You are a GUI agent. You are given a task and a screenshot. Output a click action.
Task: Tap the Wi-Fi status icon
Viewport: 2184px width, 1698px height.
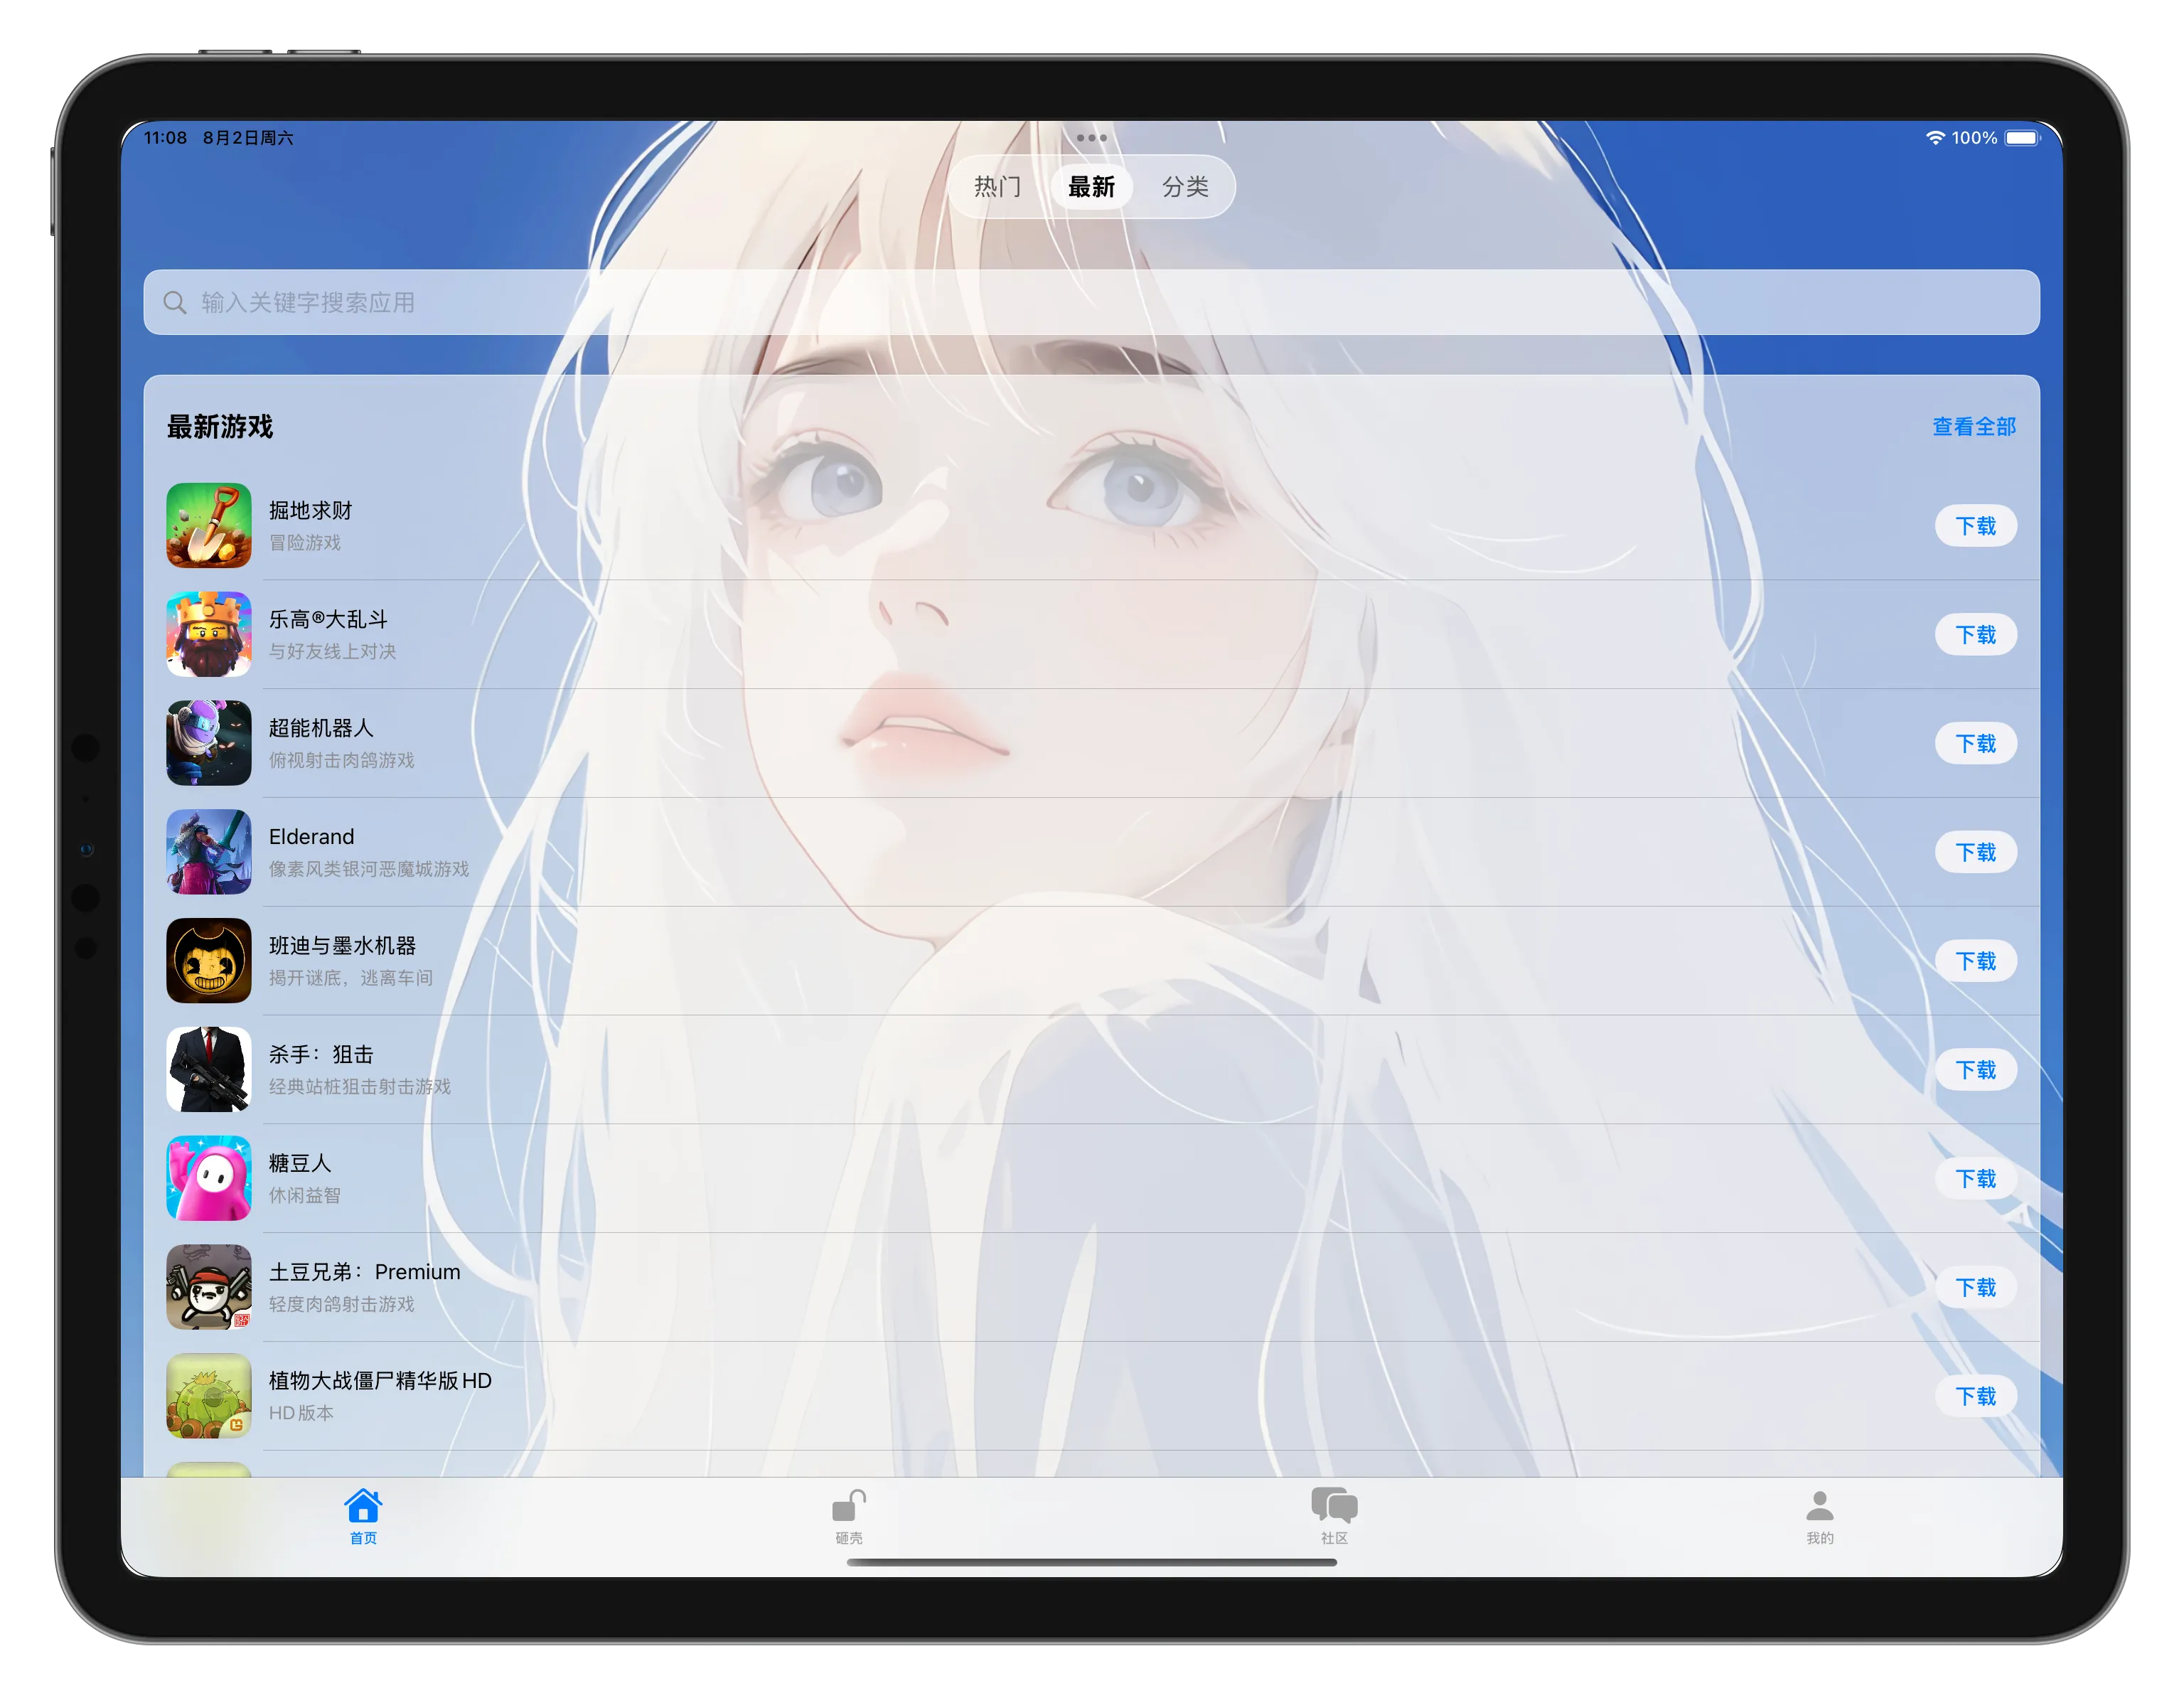coord(1935,138)
